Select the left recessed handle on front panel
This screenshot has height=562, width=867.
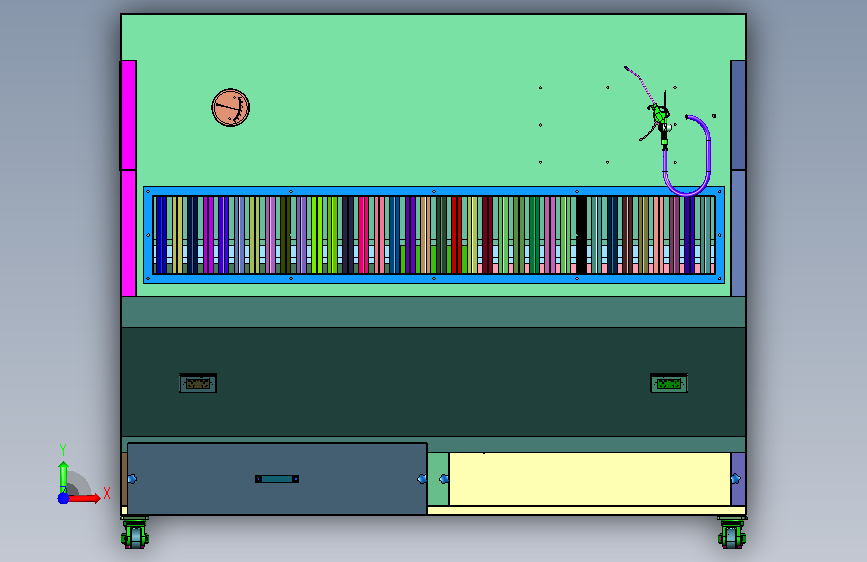pyautogui.click(x=198, y=383)
